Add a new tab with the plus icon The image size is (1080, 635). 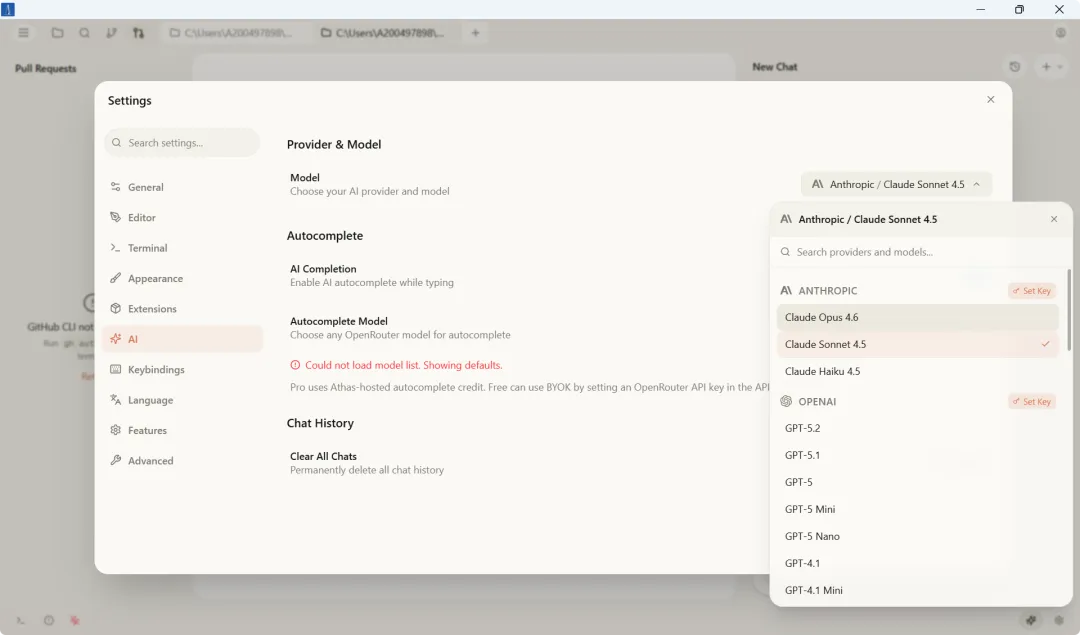pos(475,32)
